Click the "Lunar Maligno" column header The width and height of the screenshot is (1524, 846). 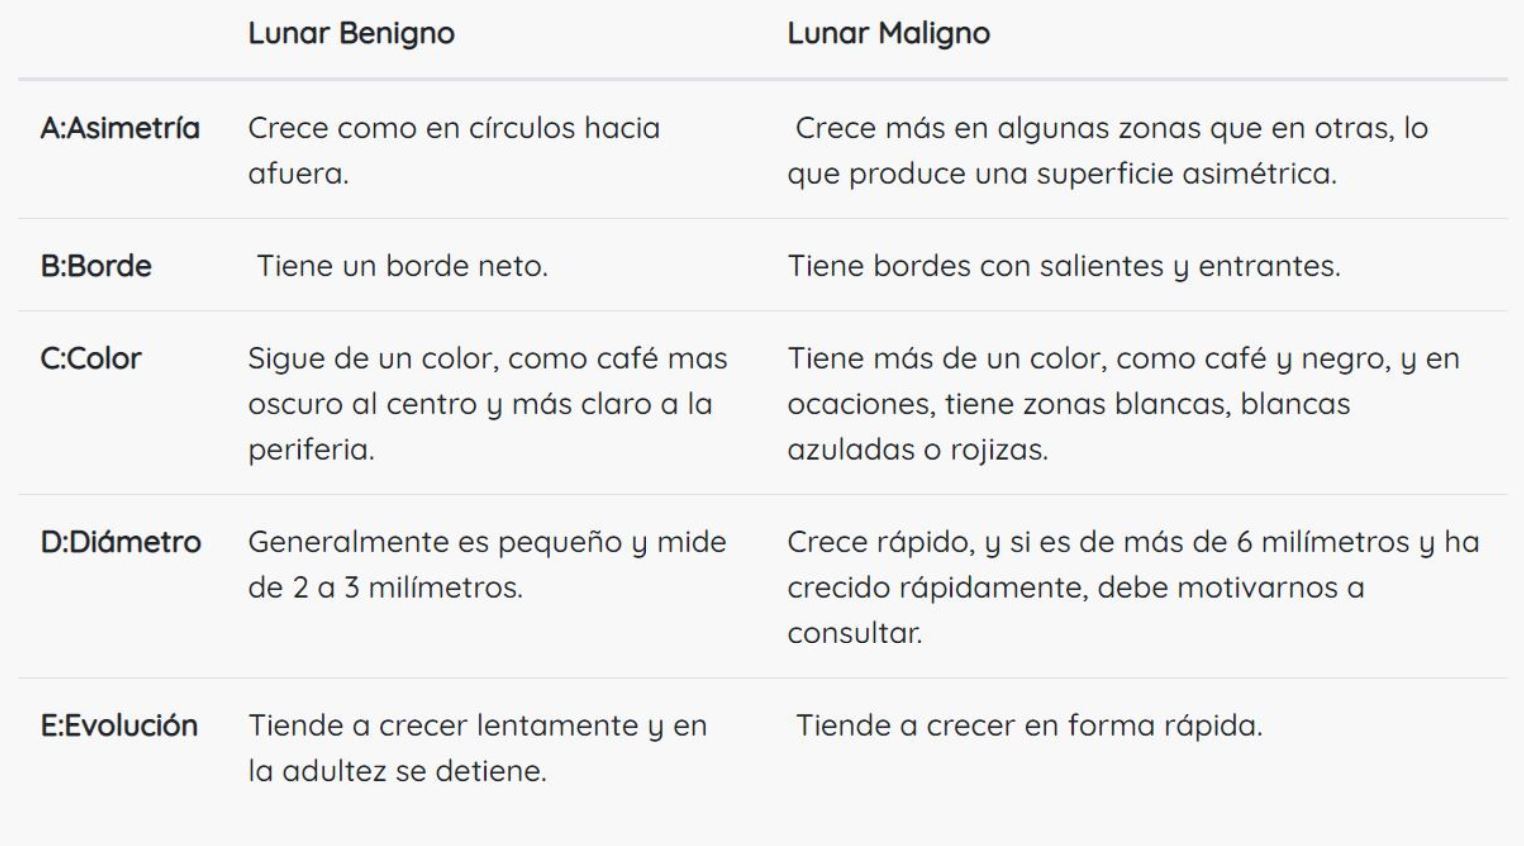888,33
